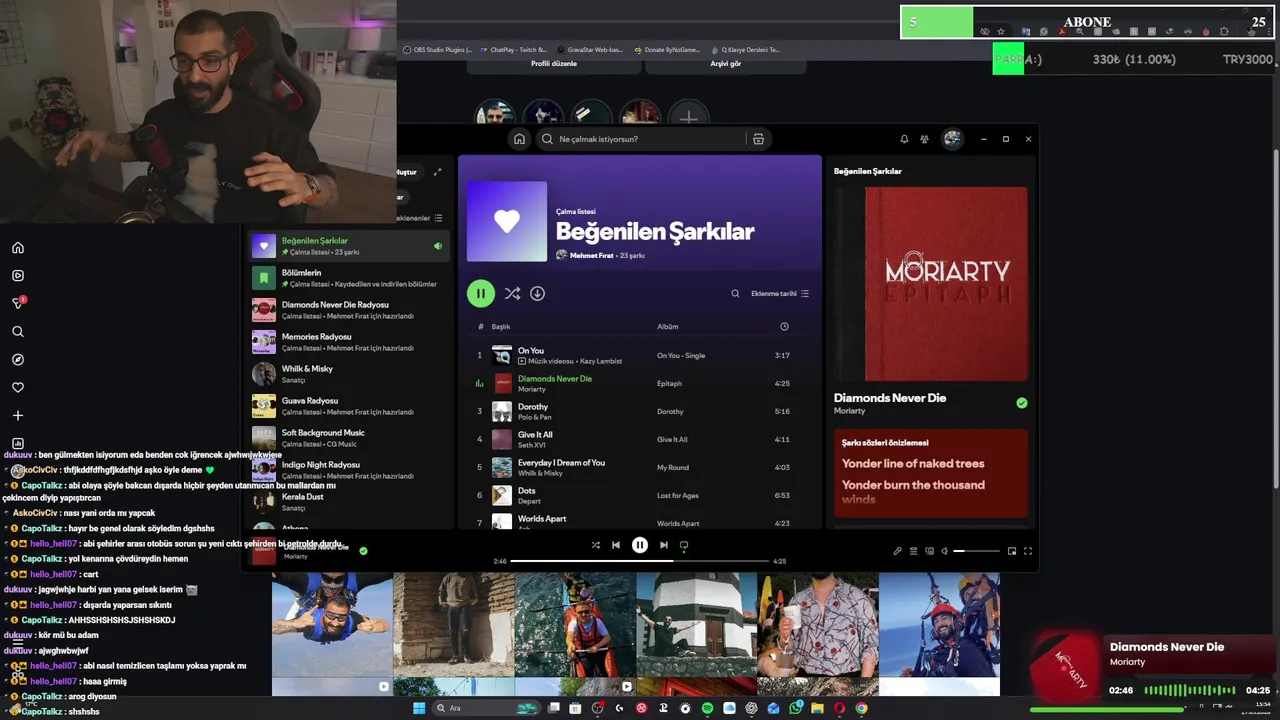Open Soft Background Music playlist
The image size is (1280, 720).
(x=348, y=438)
